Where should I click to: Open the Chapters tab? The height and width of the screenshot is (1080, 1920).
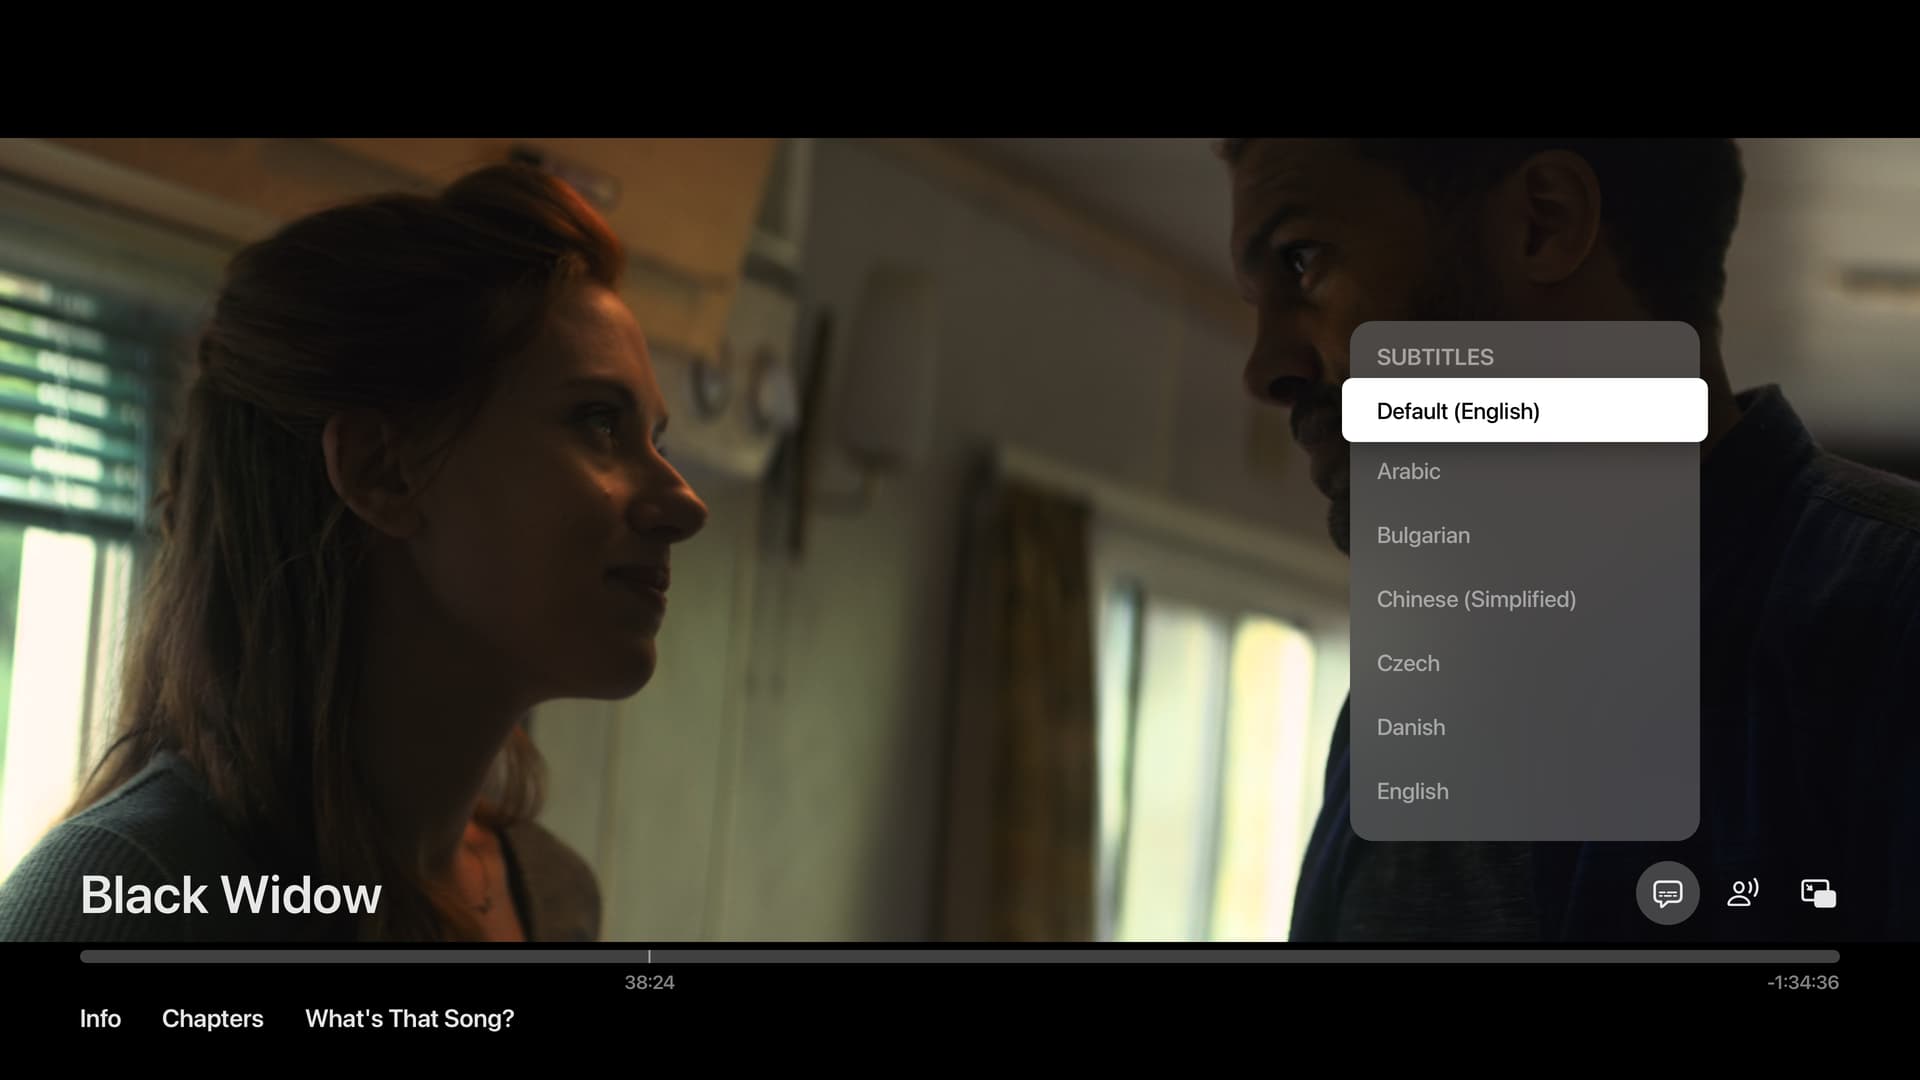pyautogui.click(x=213, y=1018)
